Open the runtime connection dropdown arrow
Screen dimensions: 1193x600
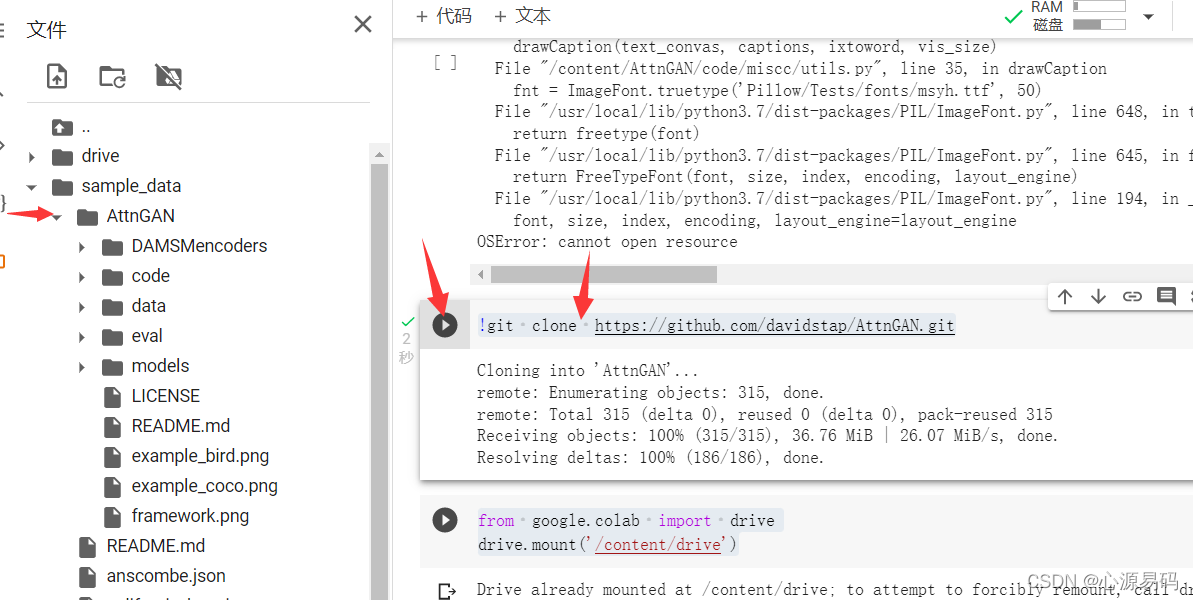point(1149,17)
